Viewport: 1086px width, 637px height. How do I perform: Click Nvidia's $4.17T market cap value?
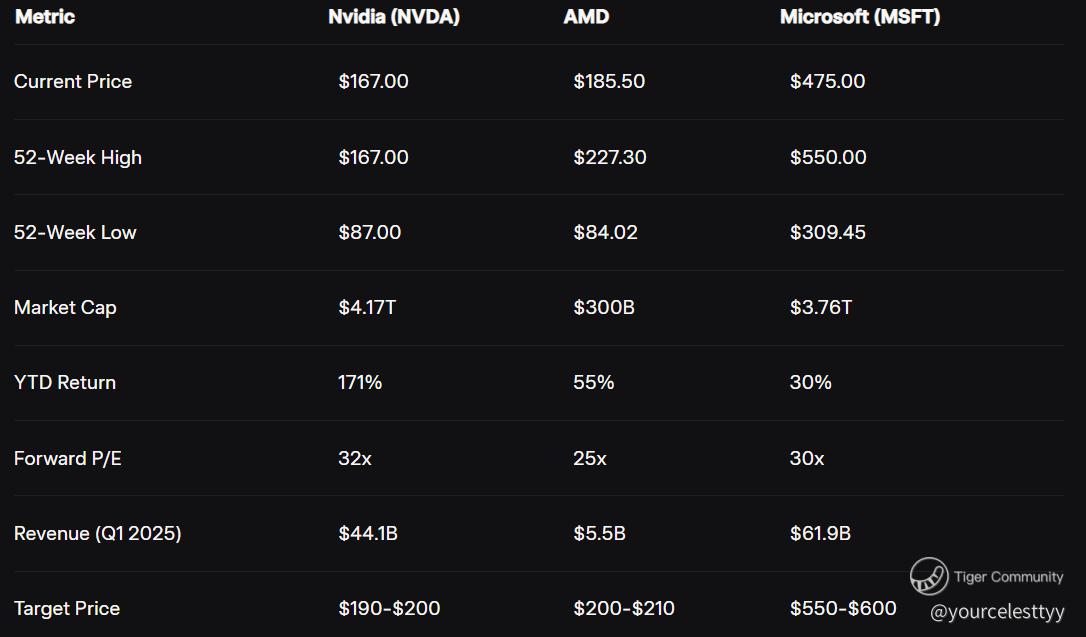367,308
